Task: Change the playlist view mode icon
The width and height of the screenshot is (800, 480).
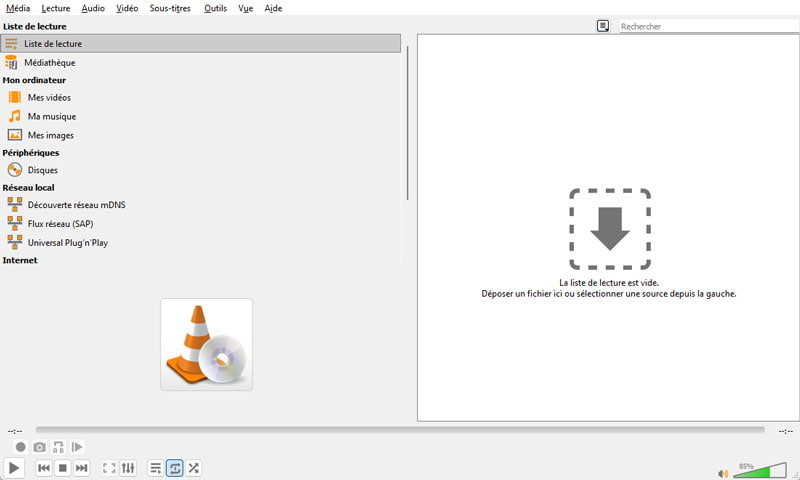Action: 603,26
